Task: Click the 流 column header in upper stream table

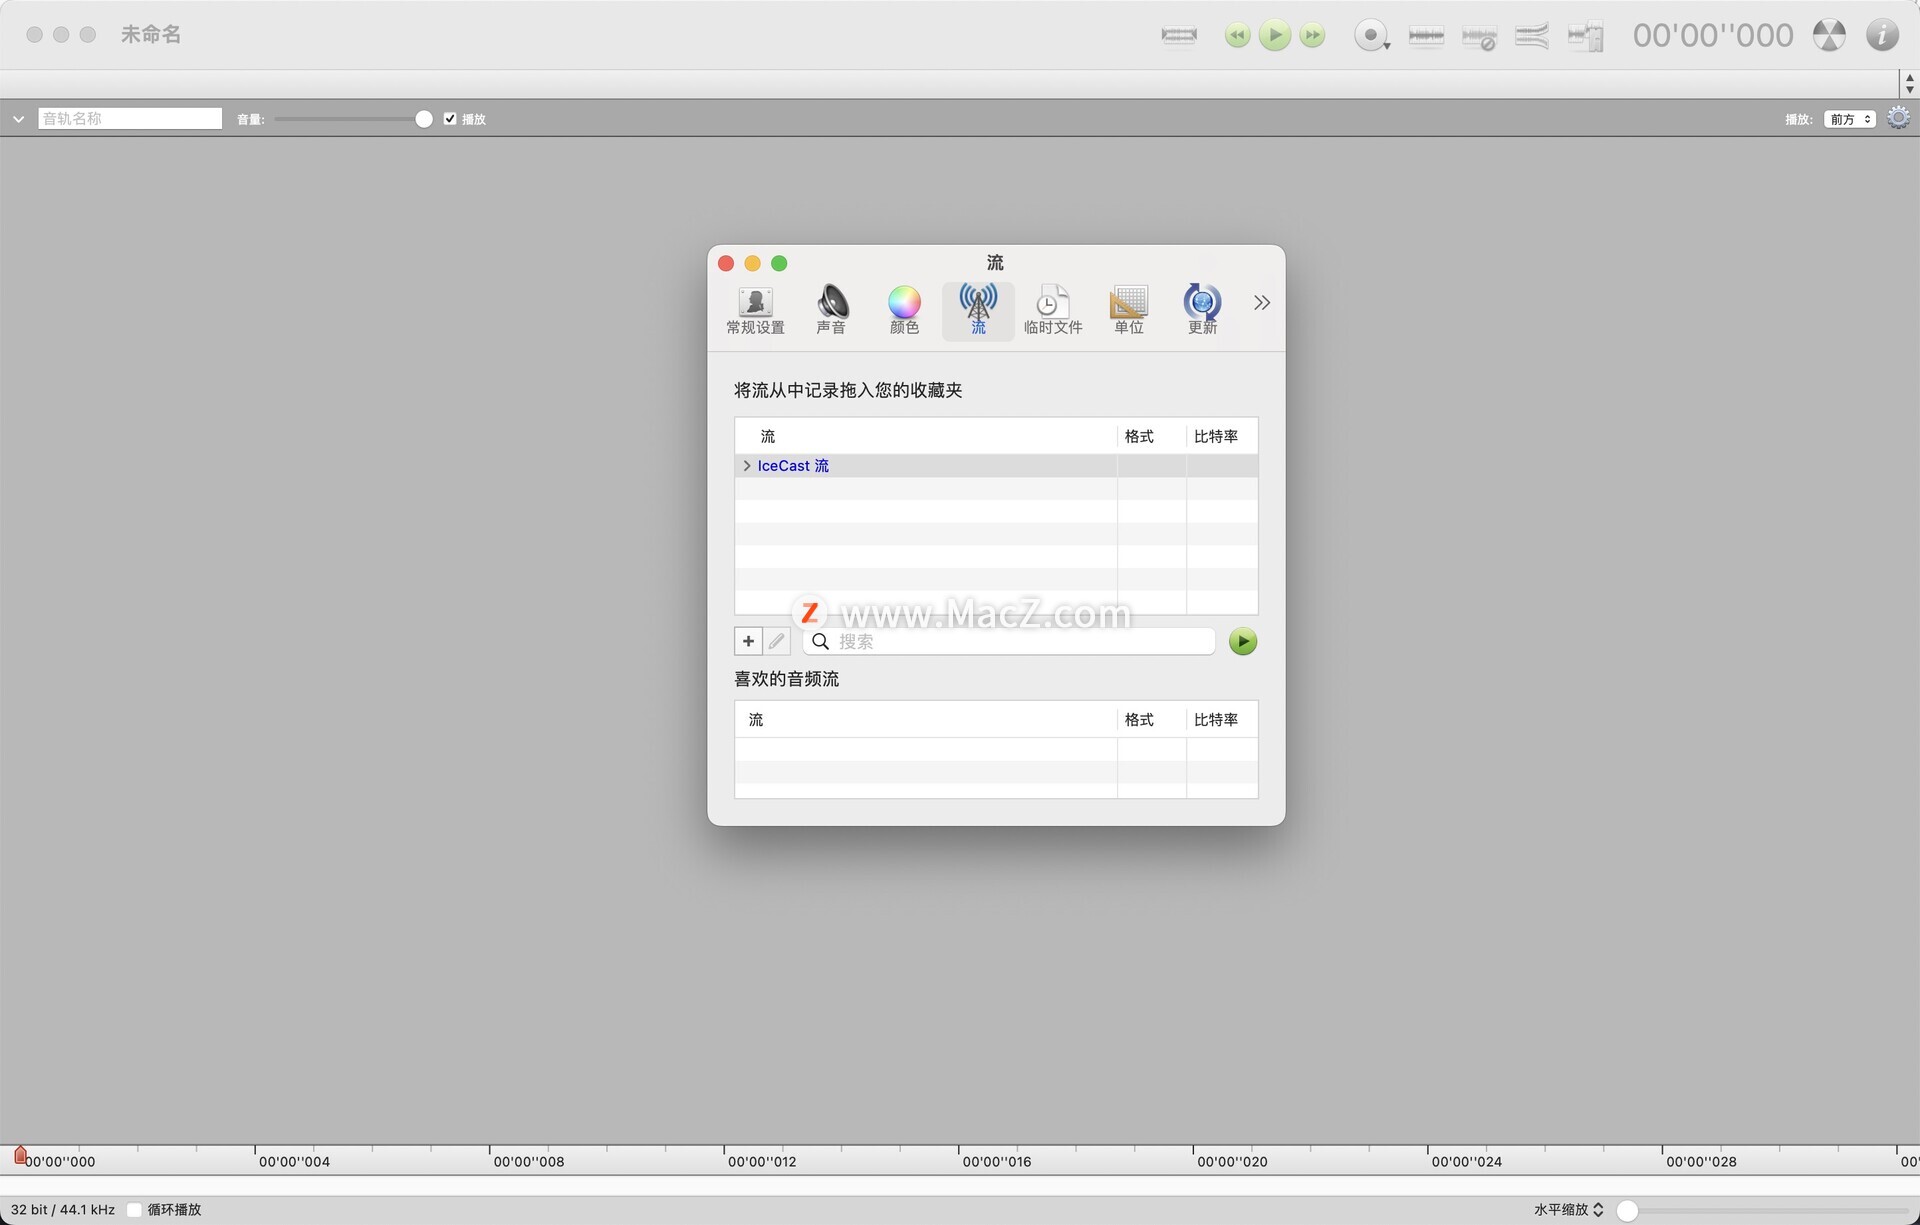Action: [x=926, y=436]
